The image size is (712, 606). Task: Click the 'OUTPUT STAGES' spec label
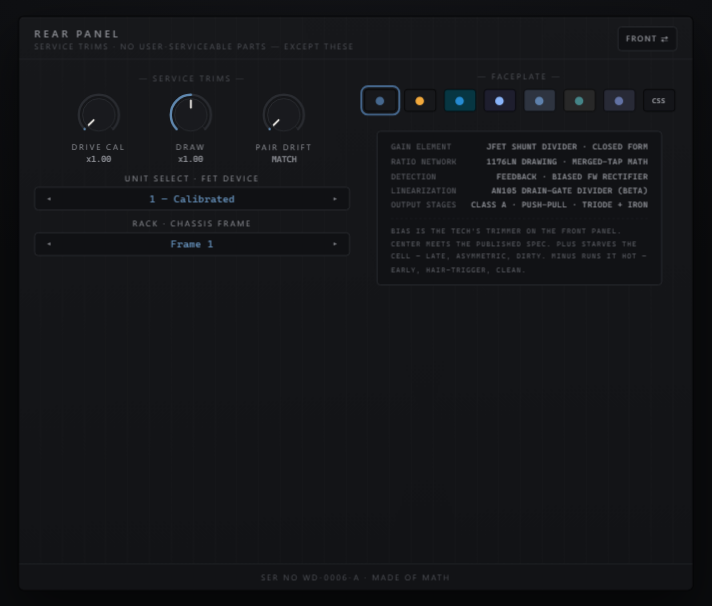[423, 205]
